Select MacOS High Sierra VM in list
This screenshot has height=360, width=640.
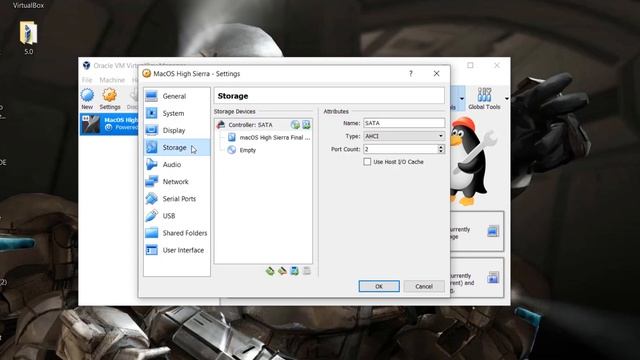click(x=109, y=124)
